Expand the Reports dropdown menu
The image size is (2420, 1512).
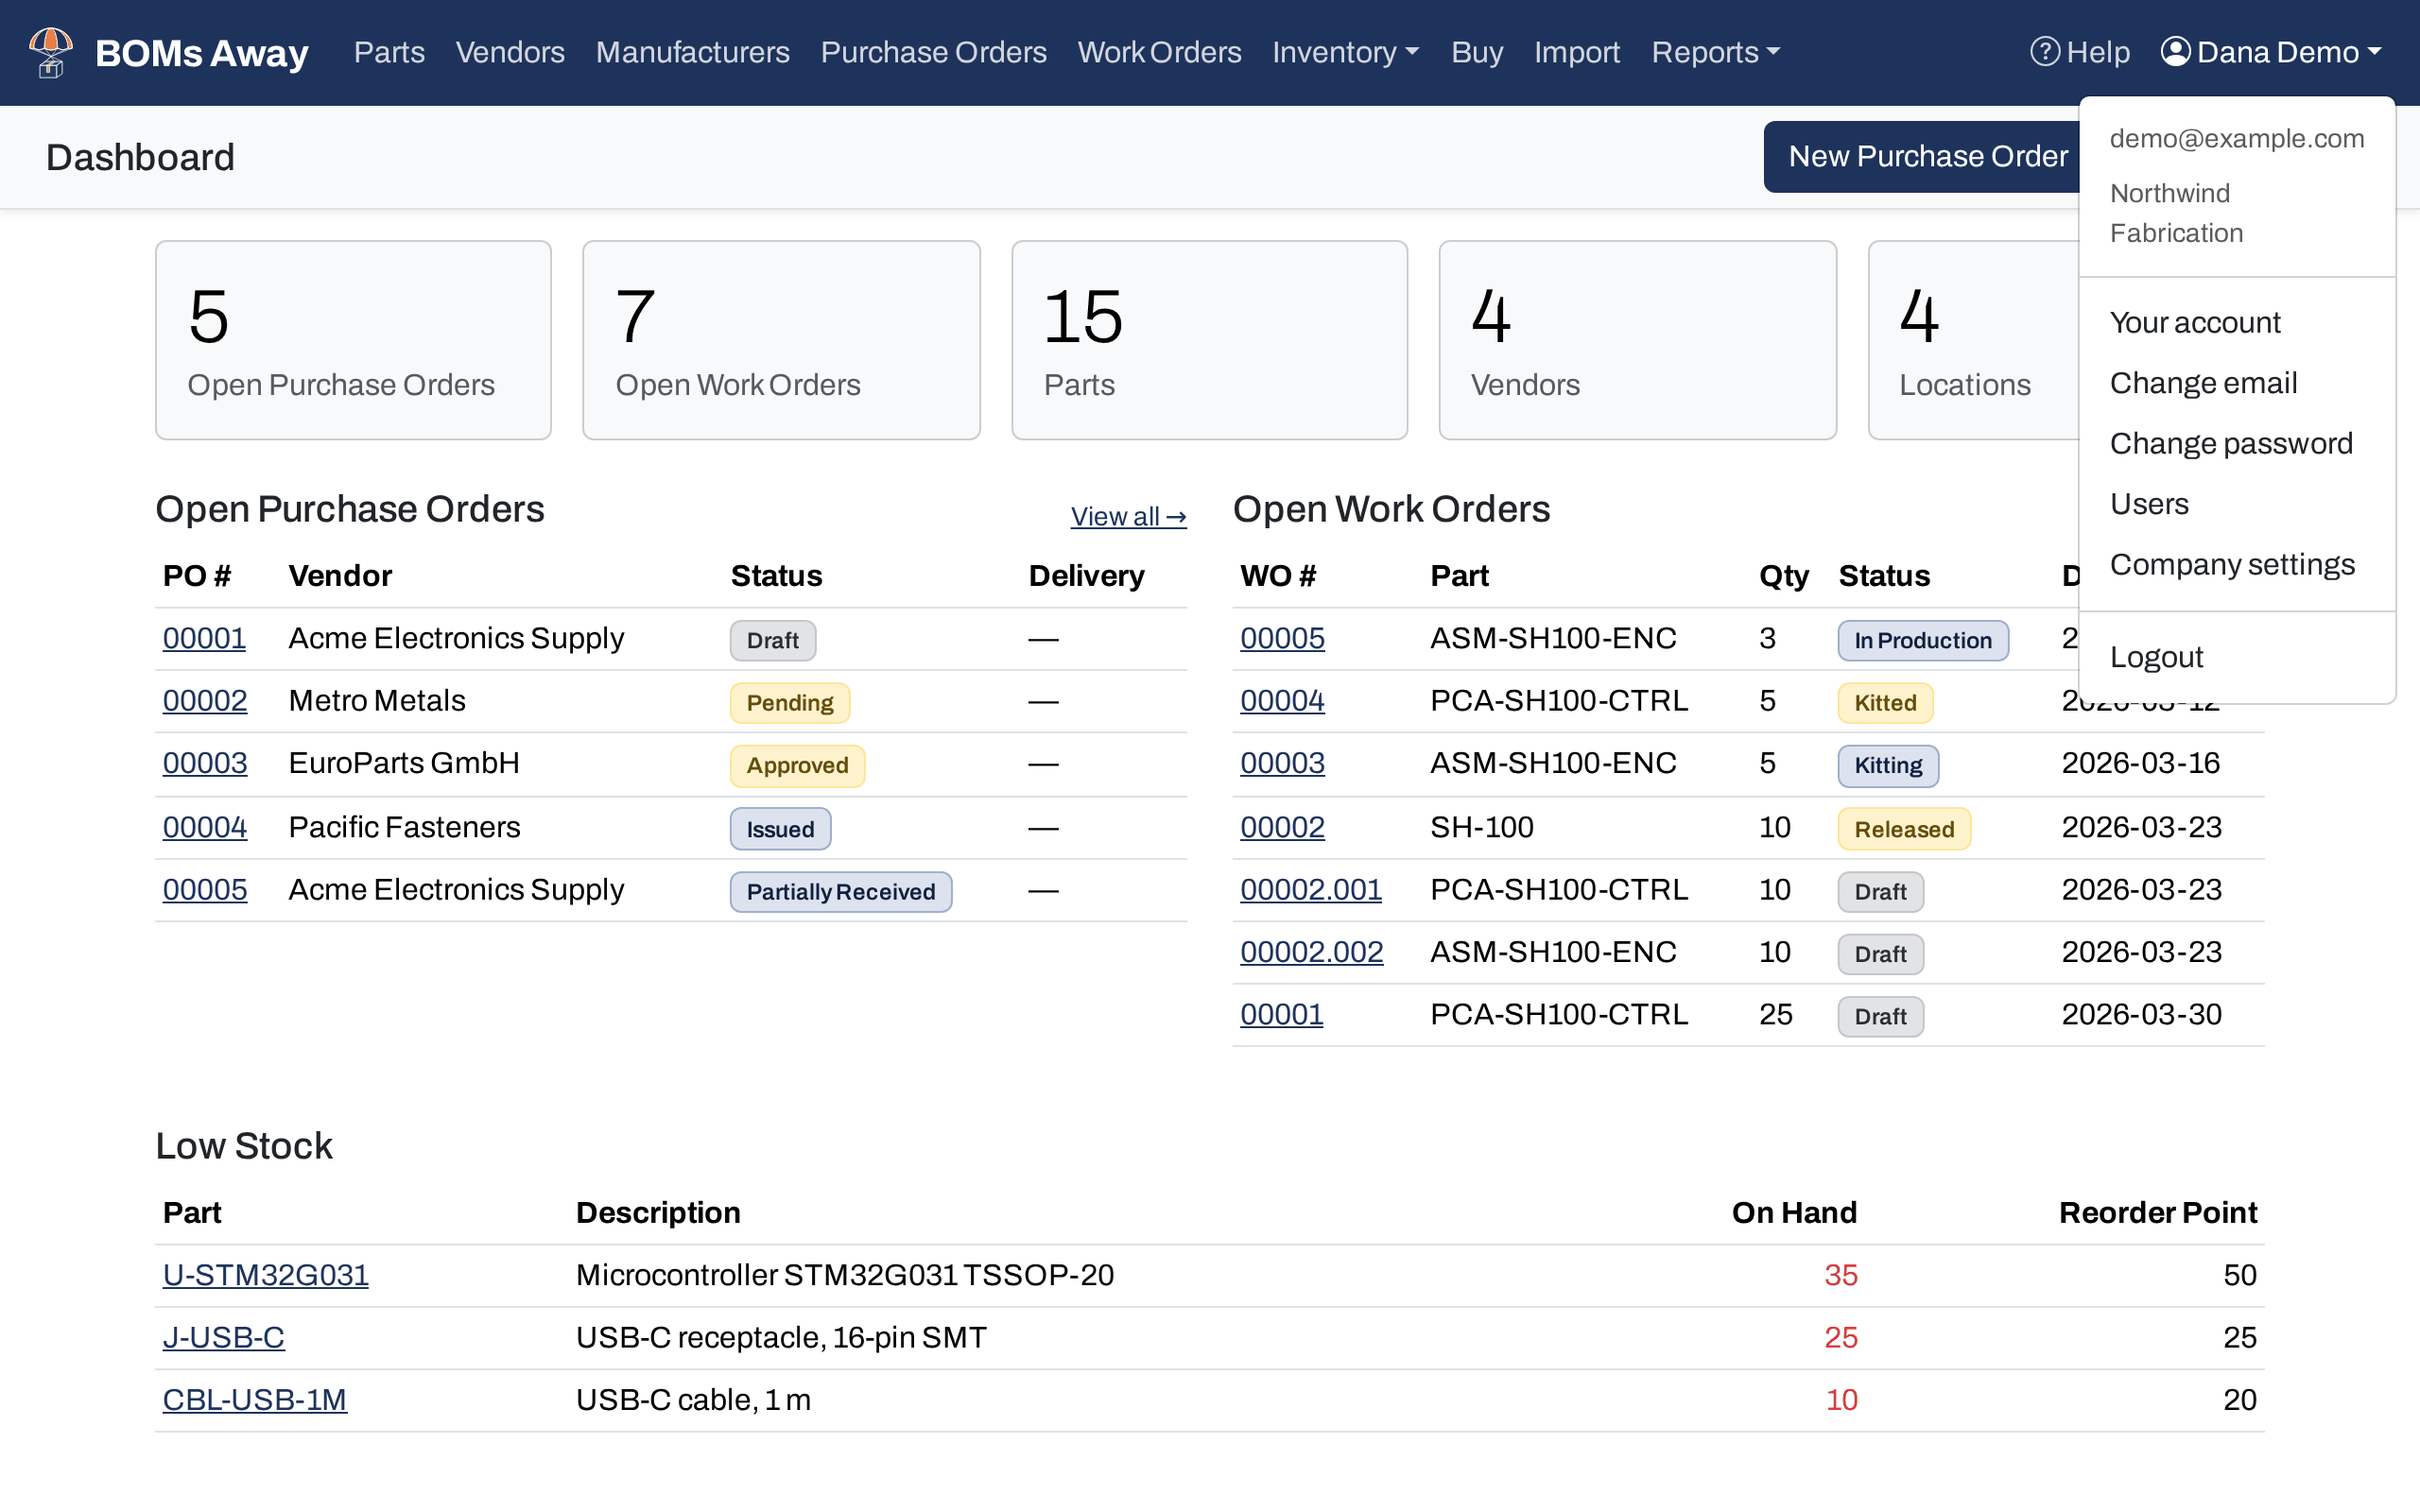point(1715,52)
